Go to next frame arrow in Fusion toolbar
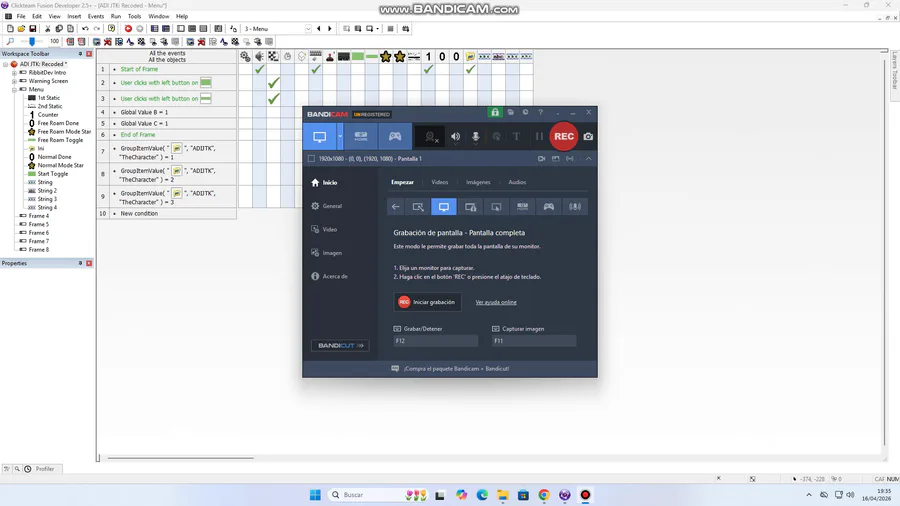The height and width of the screenshot is (506, 900). (x=329, y=29)
